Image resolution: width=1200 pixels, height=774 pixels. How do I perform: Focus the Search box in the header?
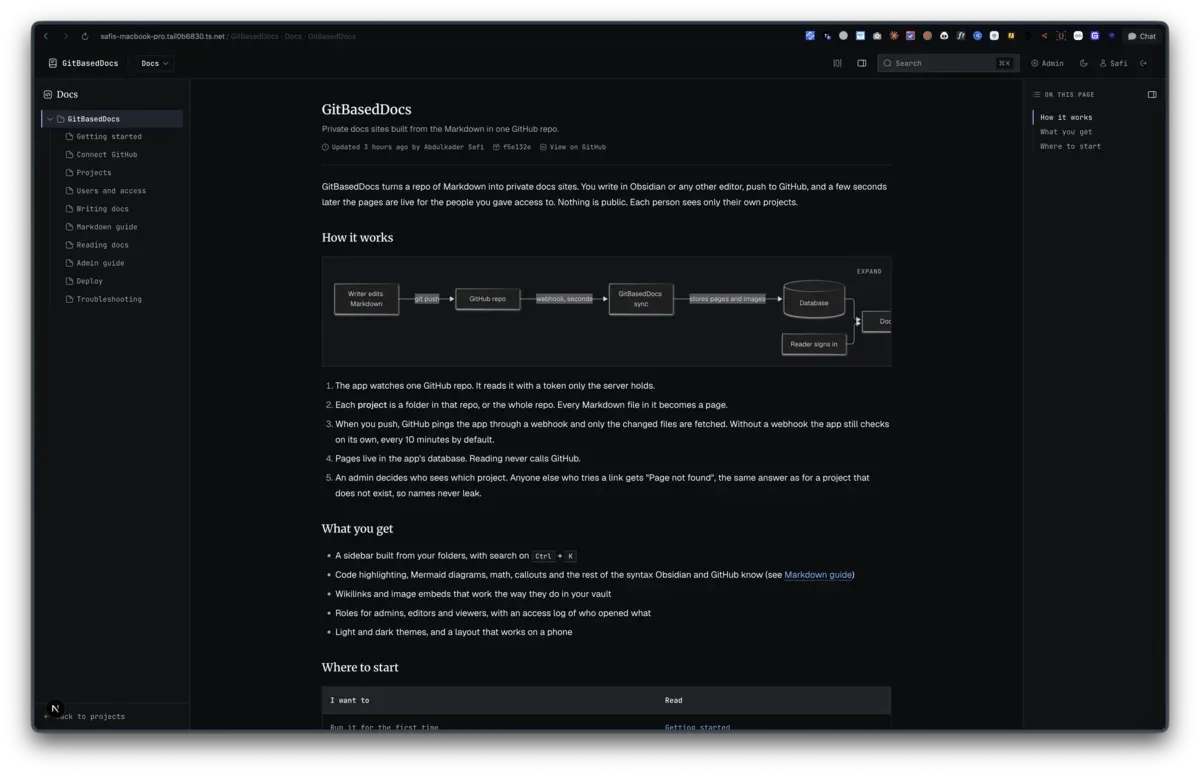948,63
